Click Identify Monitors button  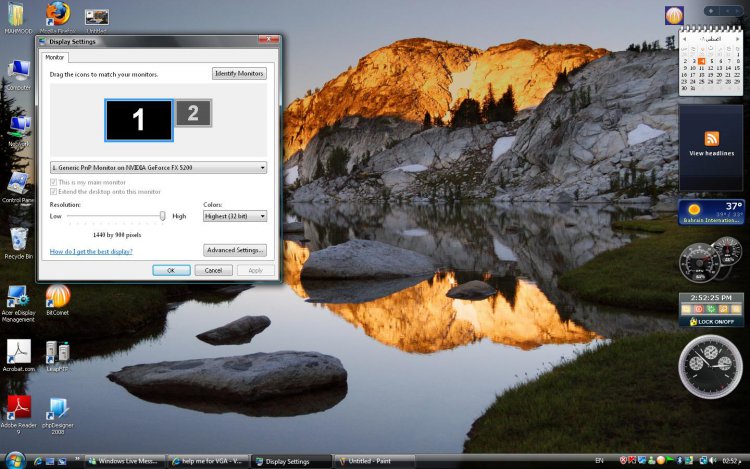click(239, 74)
